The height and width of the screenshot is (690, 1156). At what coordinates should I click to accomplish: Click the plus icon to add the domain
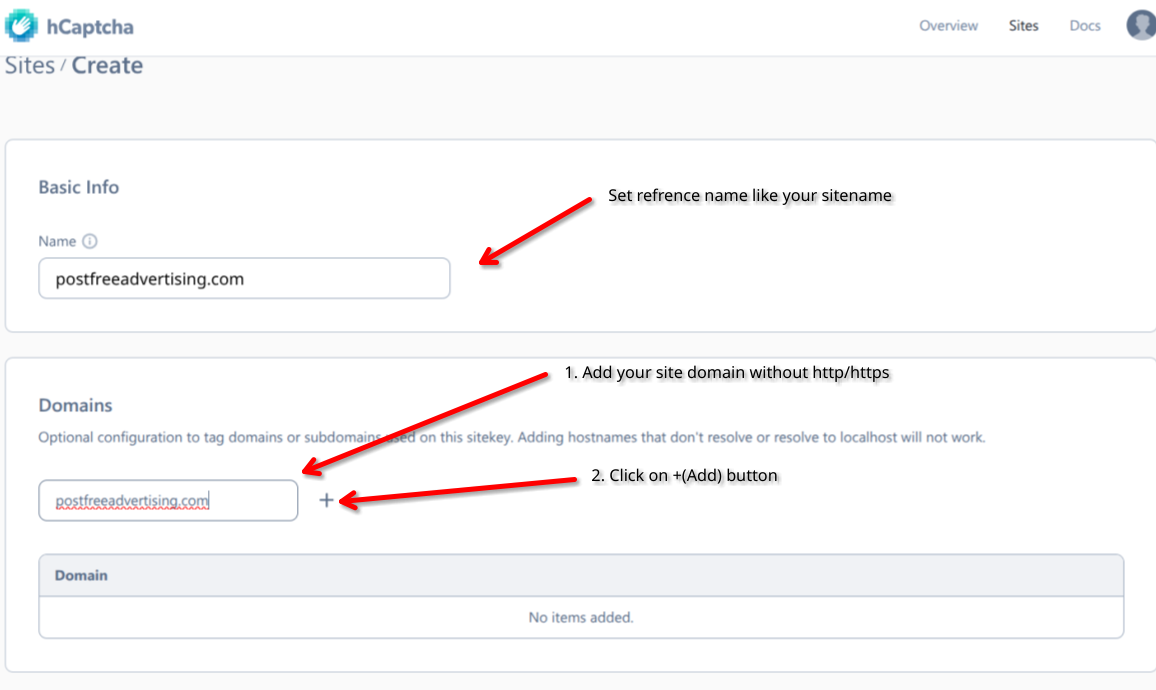[x=327, y=499]
